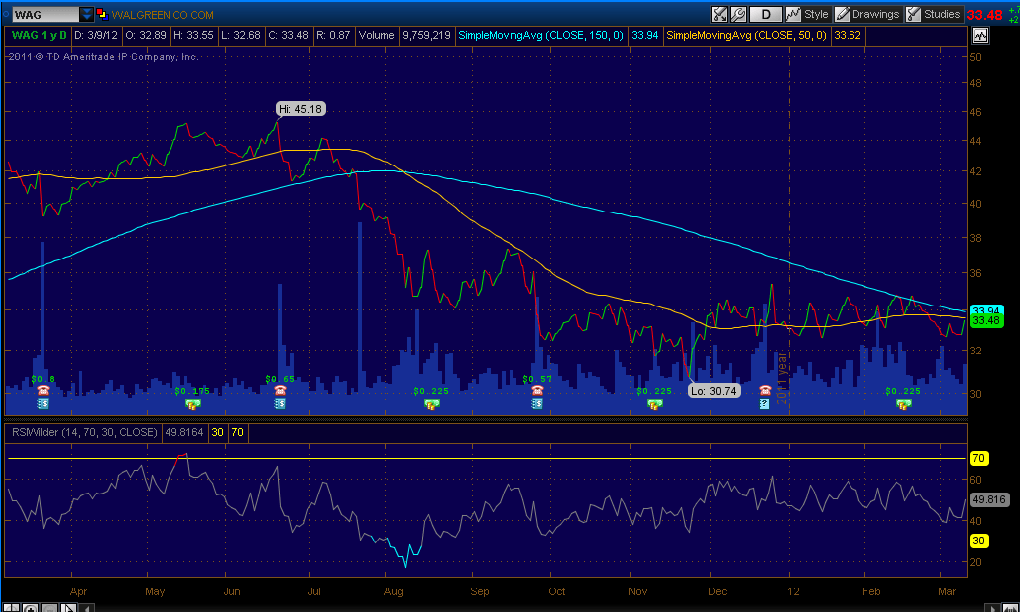Click the RSIWilder study label
Image resolution: width=1020 pixels, height=612 pixels.
pos(85,432)
